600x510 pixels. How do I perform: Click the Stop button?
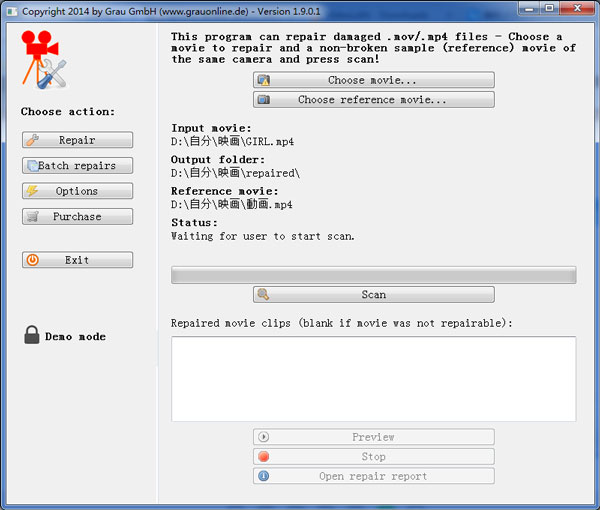[x=373, y=456]
